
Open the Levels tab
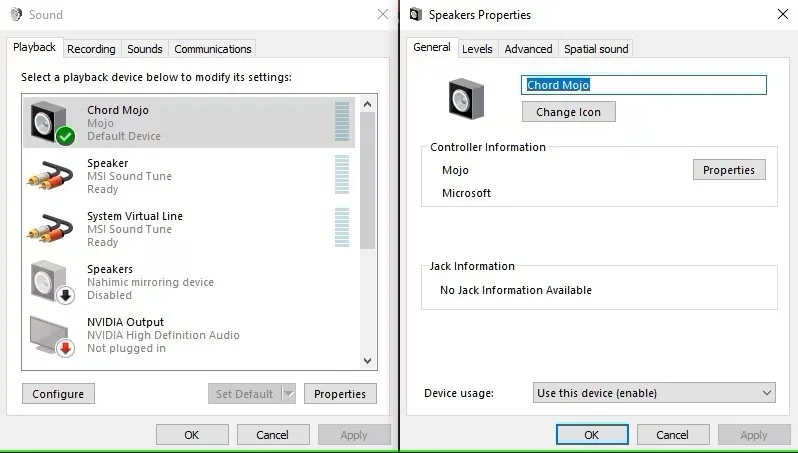pos(477,49)
